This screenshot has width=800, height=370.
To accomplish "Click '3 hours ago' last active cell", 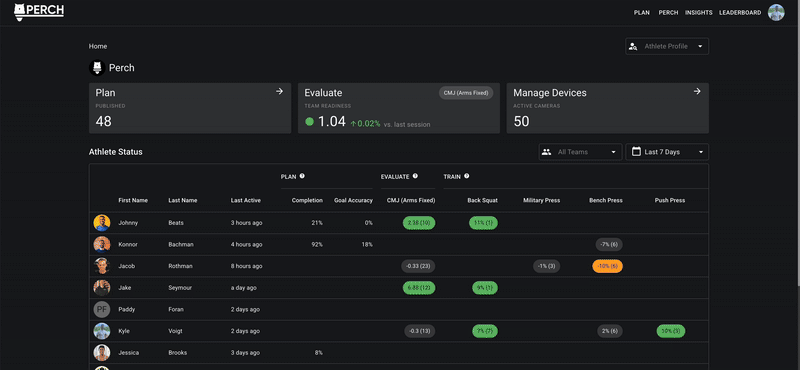I will 246,223.
